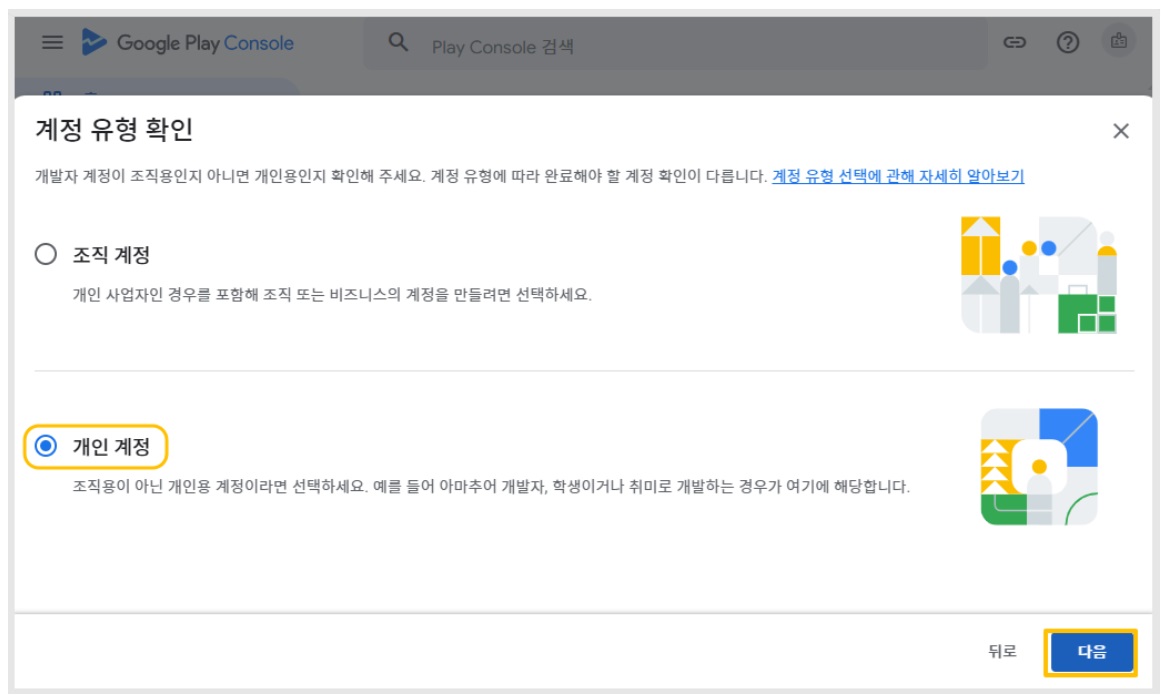The width and height of the screenshot is (1162, 696).
Task: Click the Google Play Console logo
Action: point(187,43)
